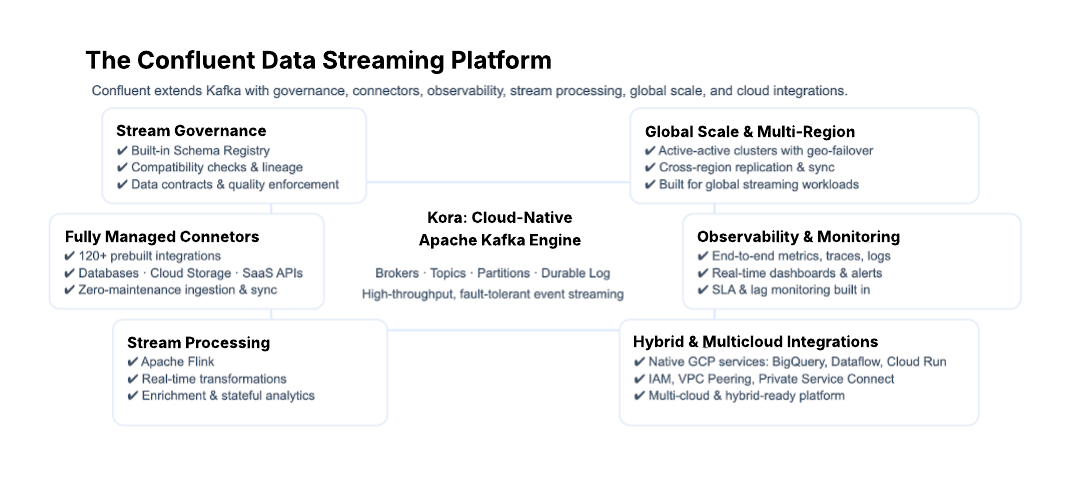The image size is (1080, 480).
Task: Click the 'Apache Flink' bullet
Action: pyautogui.click(x=178, y=362)
